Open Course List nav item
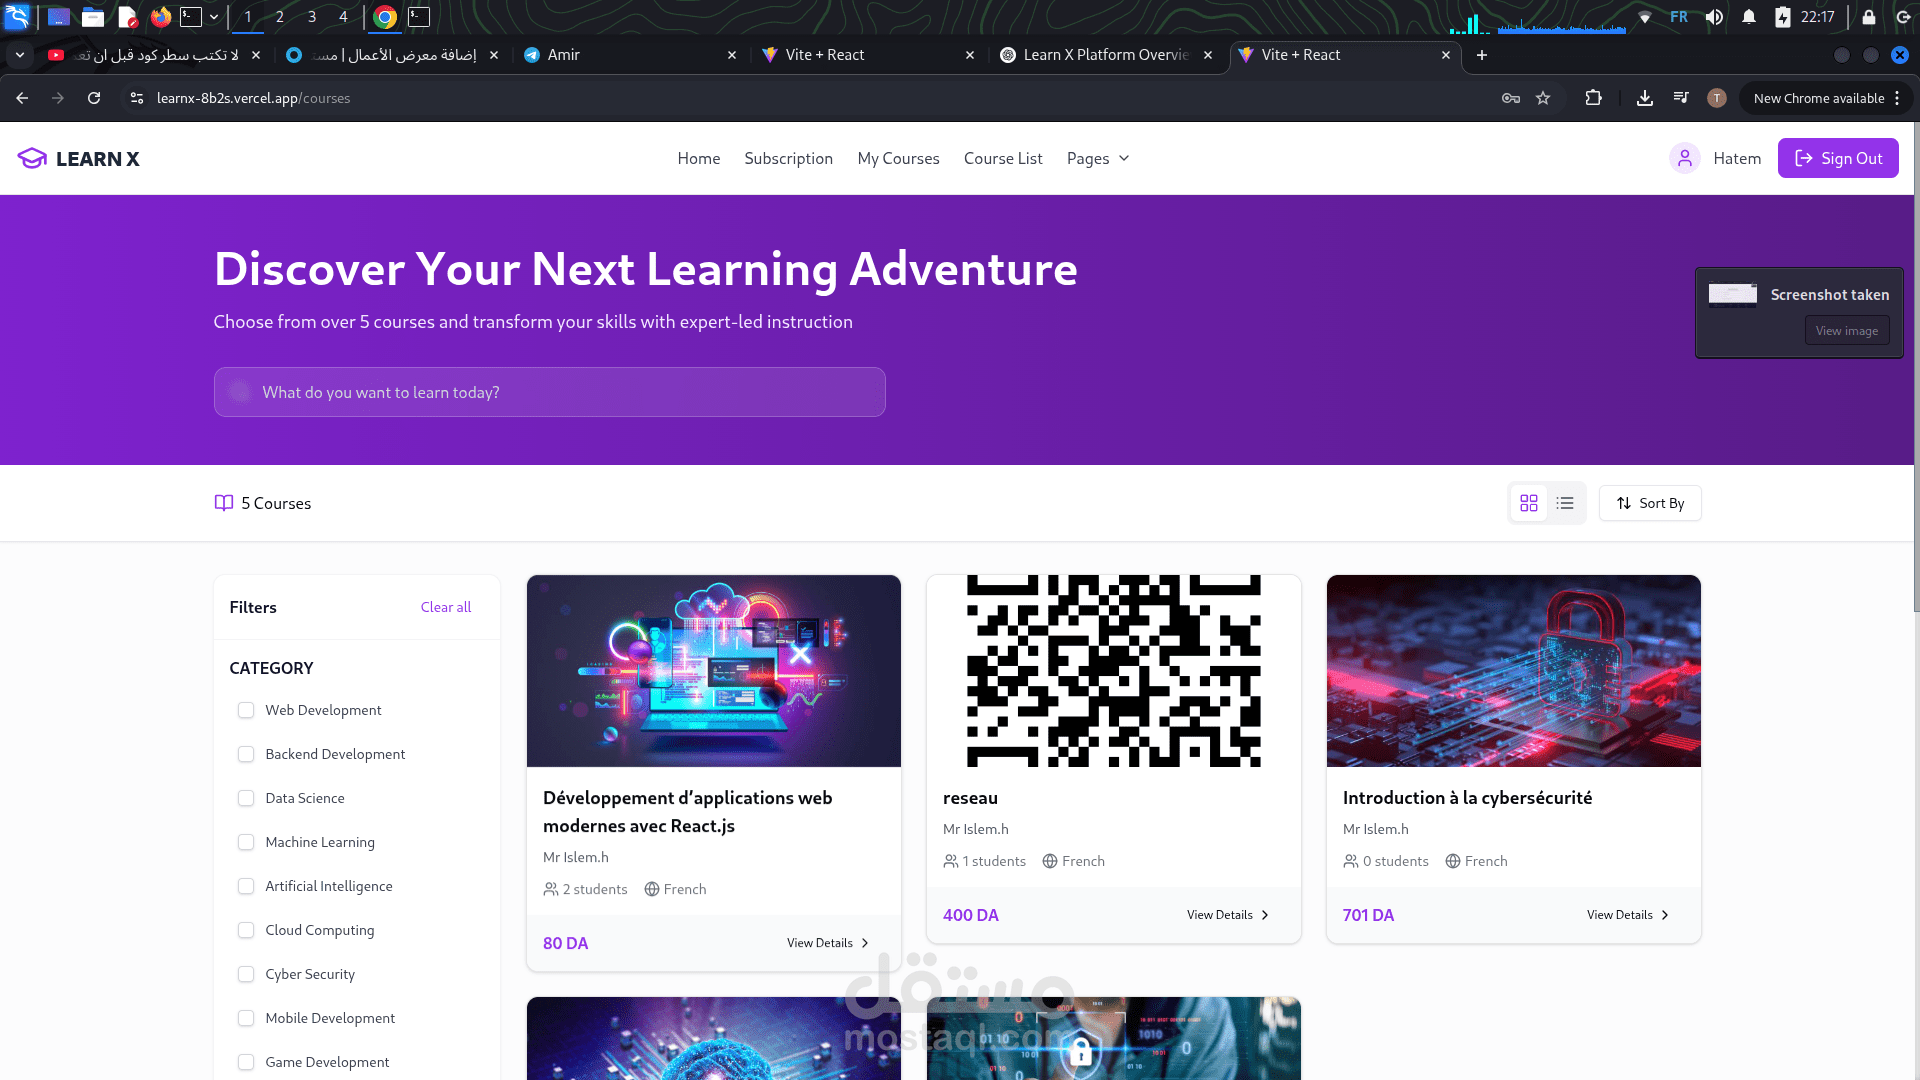 click(x=1003, y=158)
